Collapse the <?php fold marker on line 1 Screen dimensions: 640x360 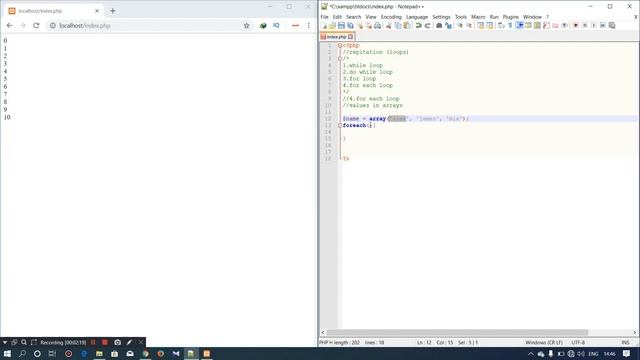click(x=340, y=45)
